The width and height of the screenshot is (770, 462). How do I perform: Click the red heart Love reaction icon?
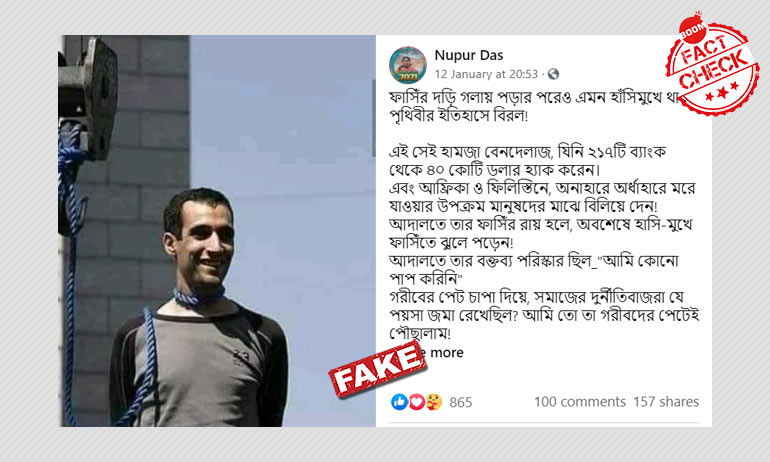tap(416, 402)
